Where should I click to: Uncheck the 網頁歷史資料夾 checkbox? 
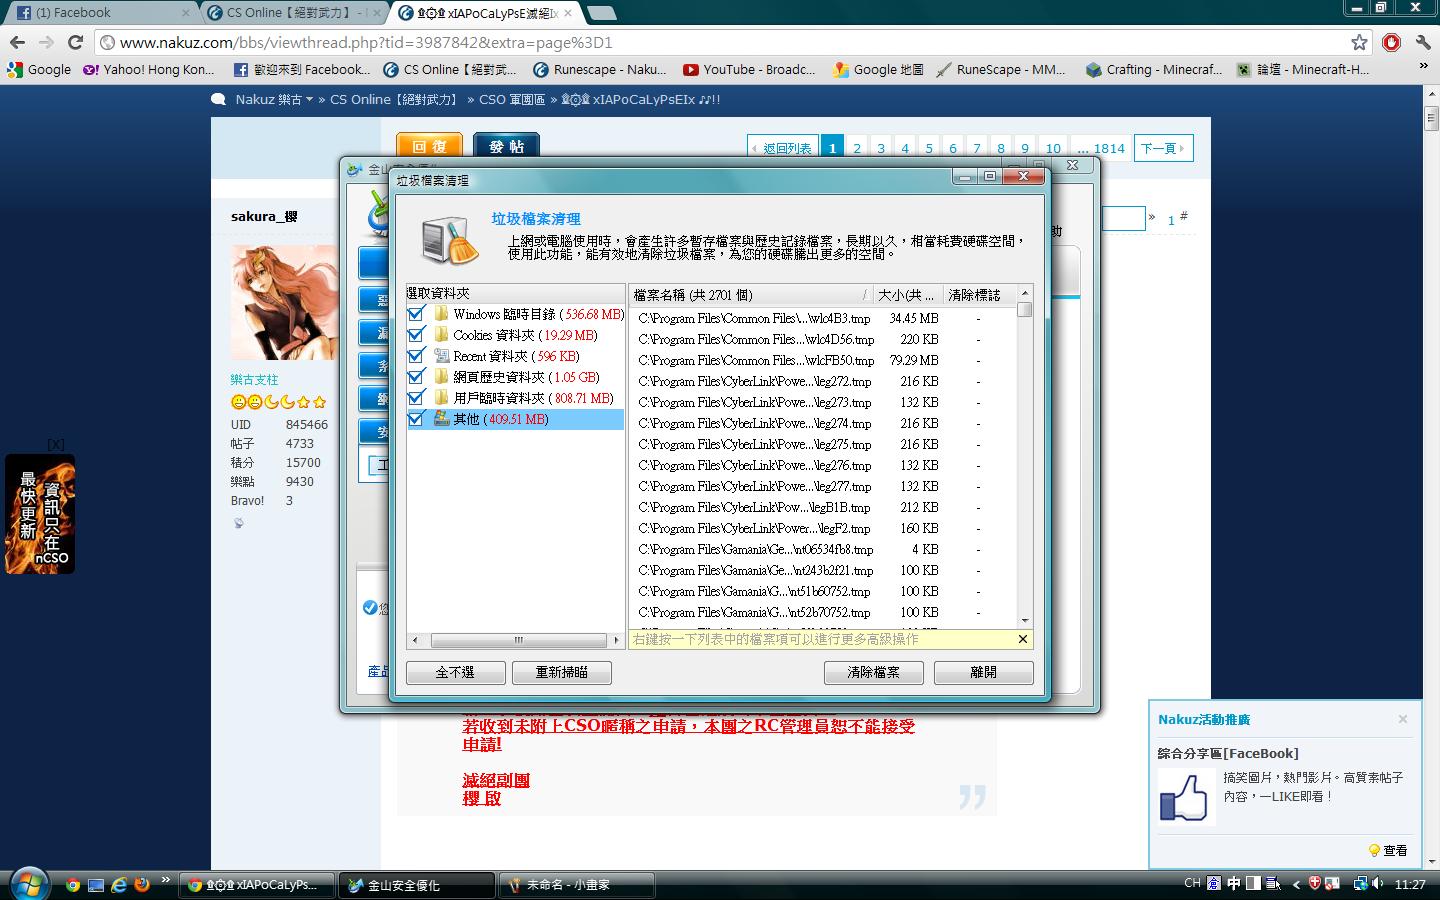tap(416, 377)
